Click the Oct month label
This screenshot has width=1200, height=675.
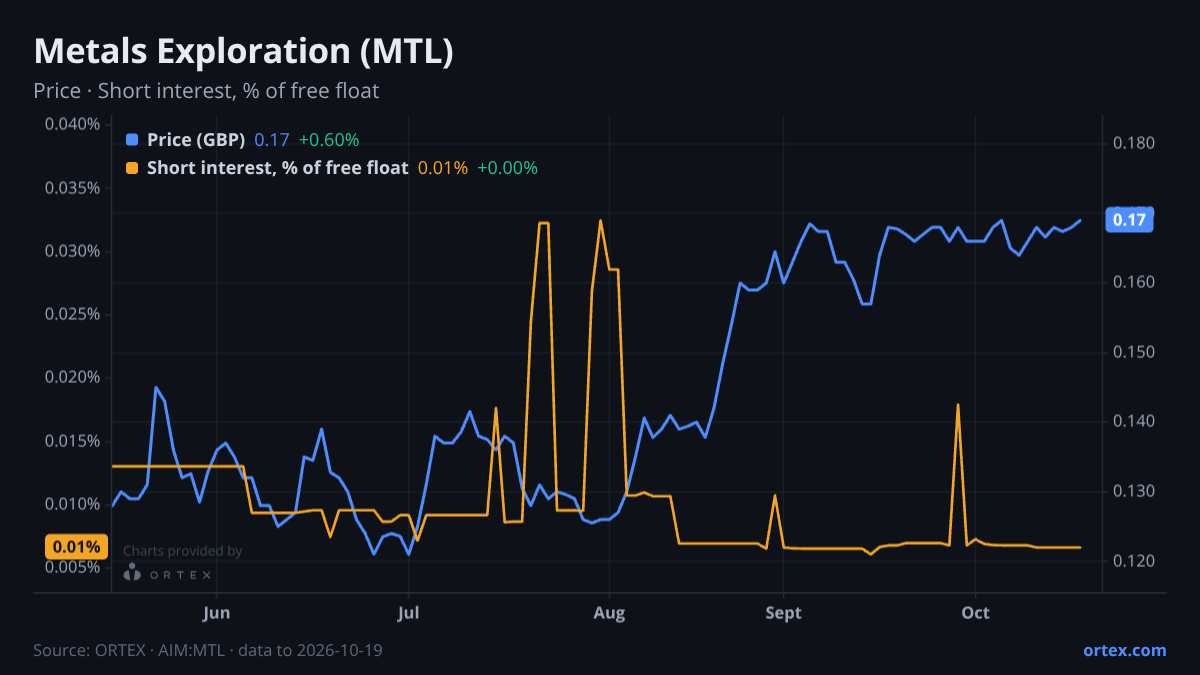pos(975,613)
